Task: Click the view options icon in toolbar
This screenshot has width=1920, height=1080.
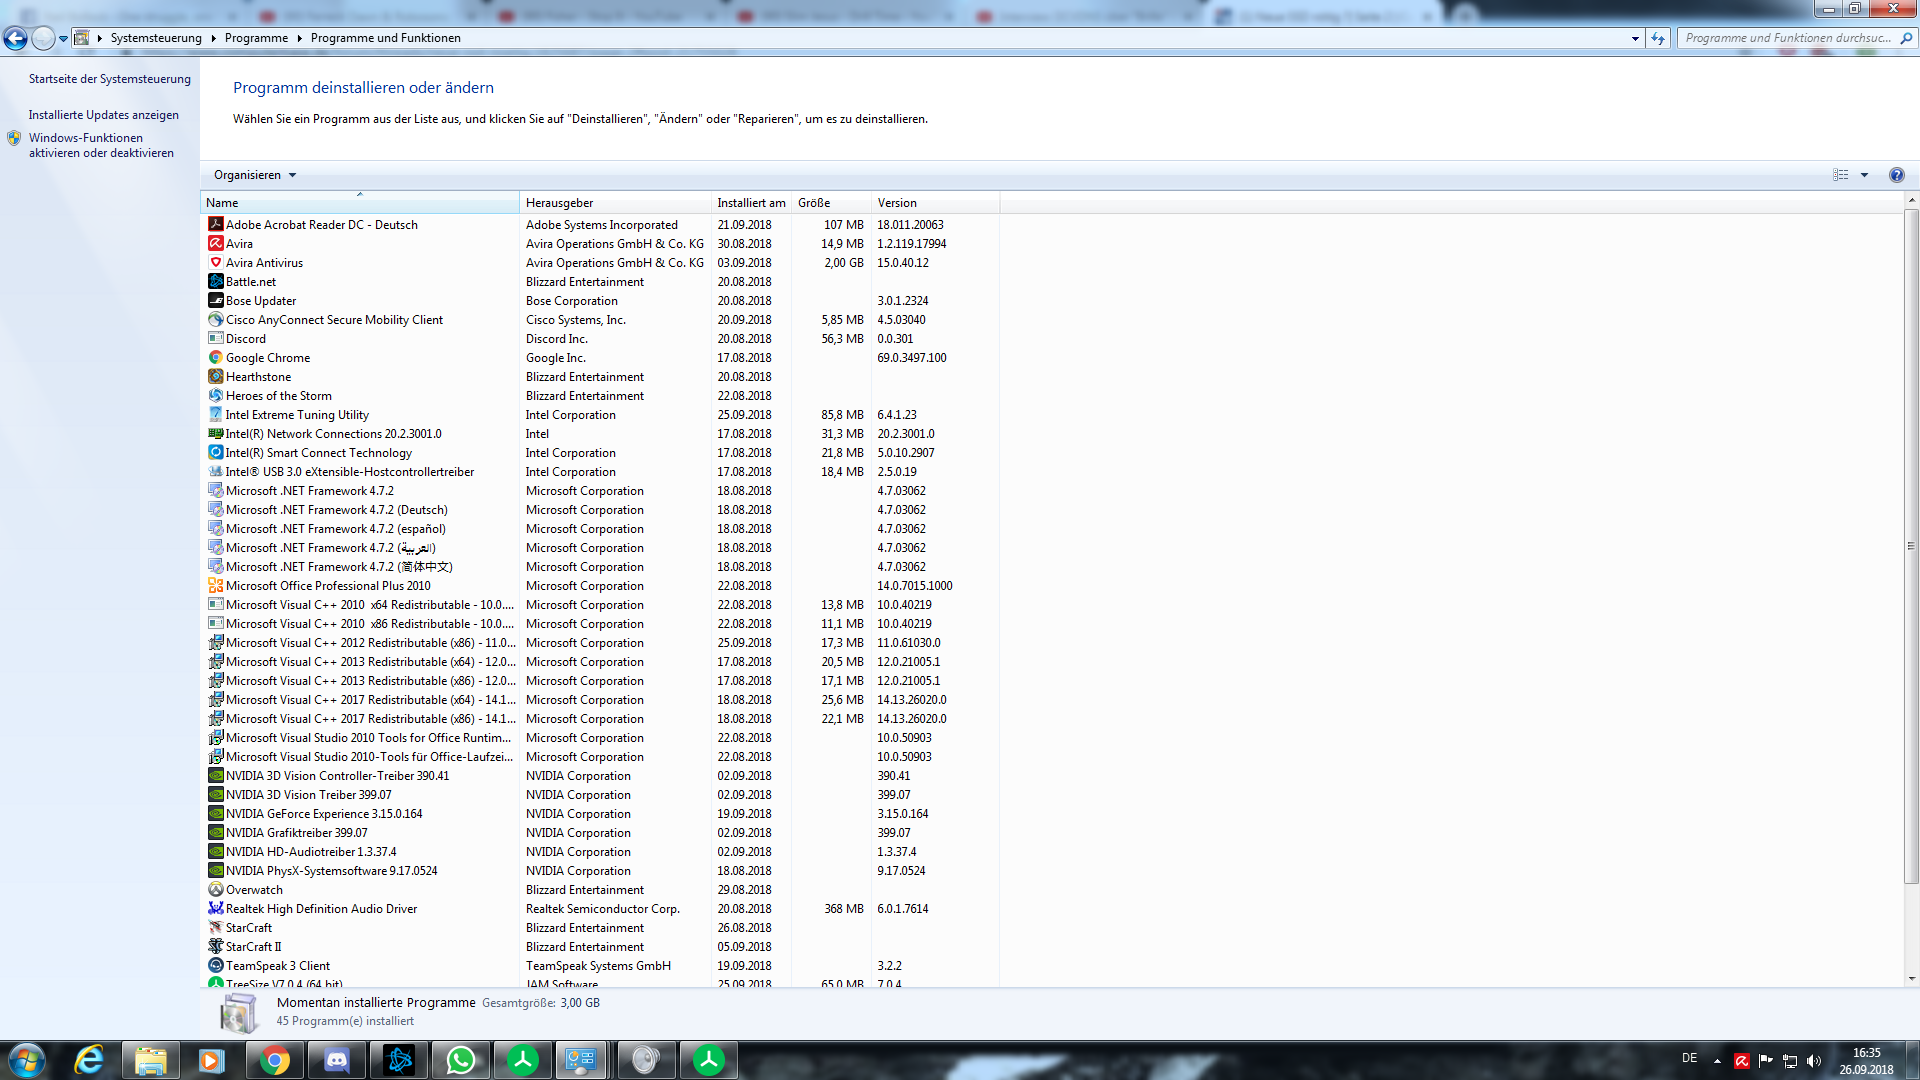Action: 1840,175
